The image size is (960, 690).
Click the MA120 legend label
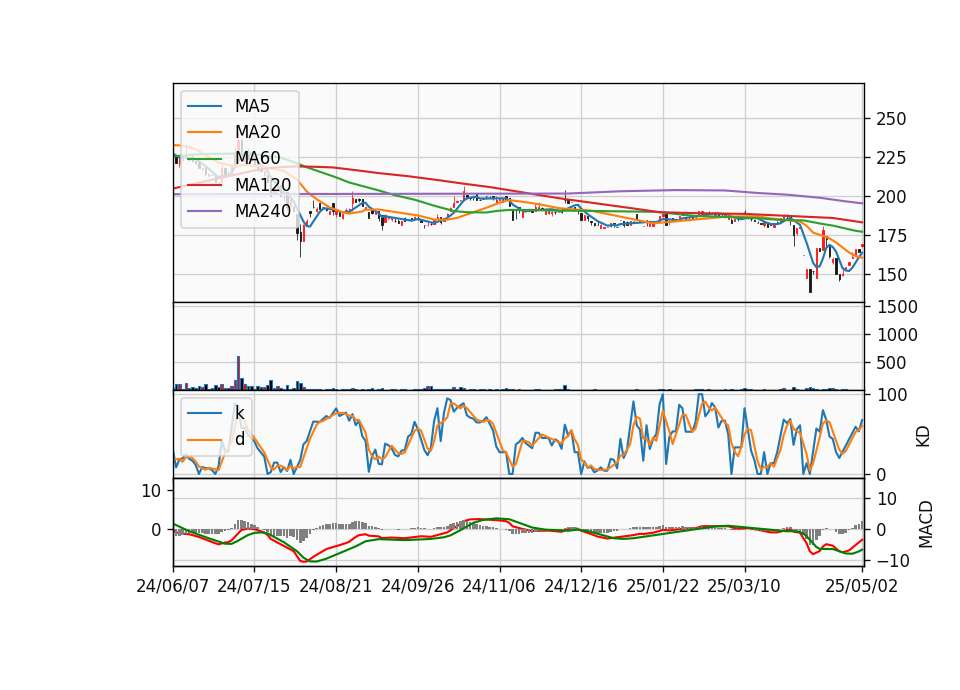click(263, 184)
